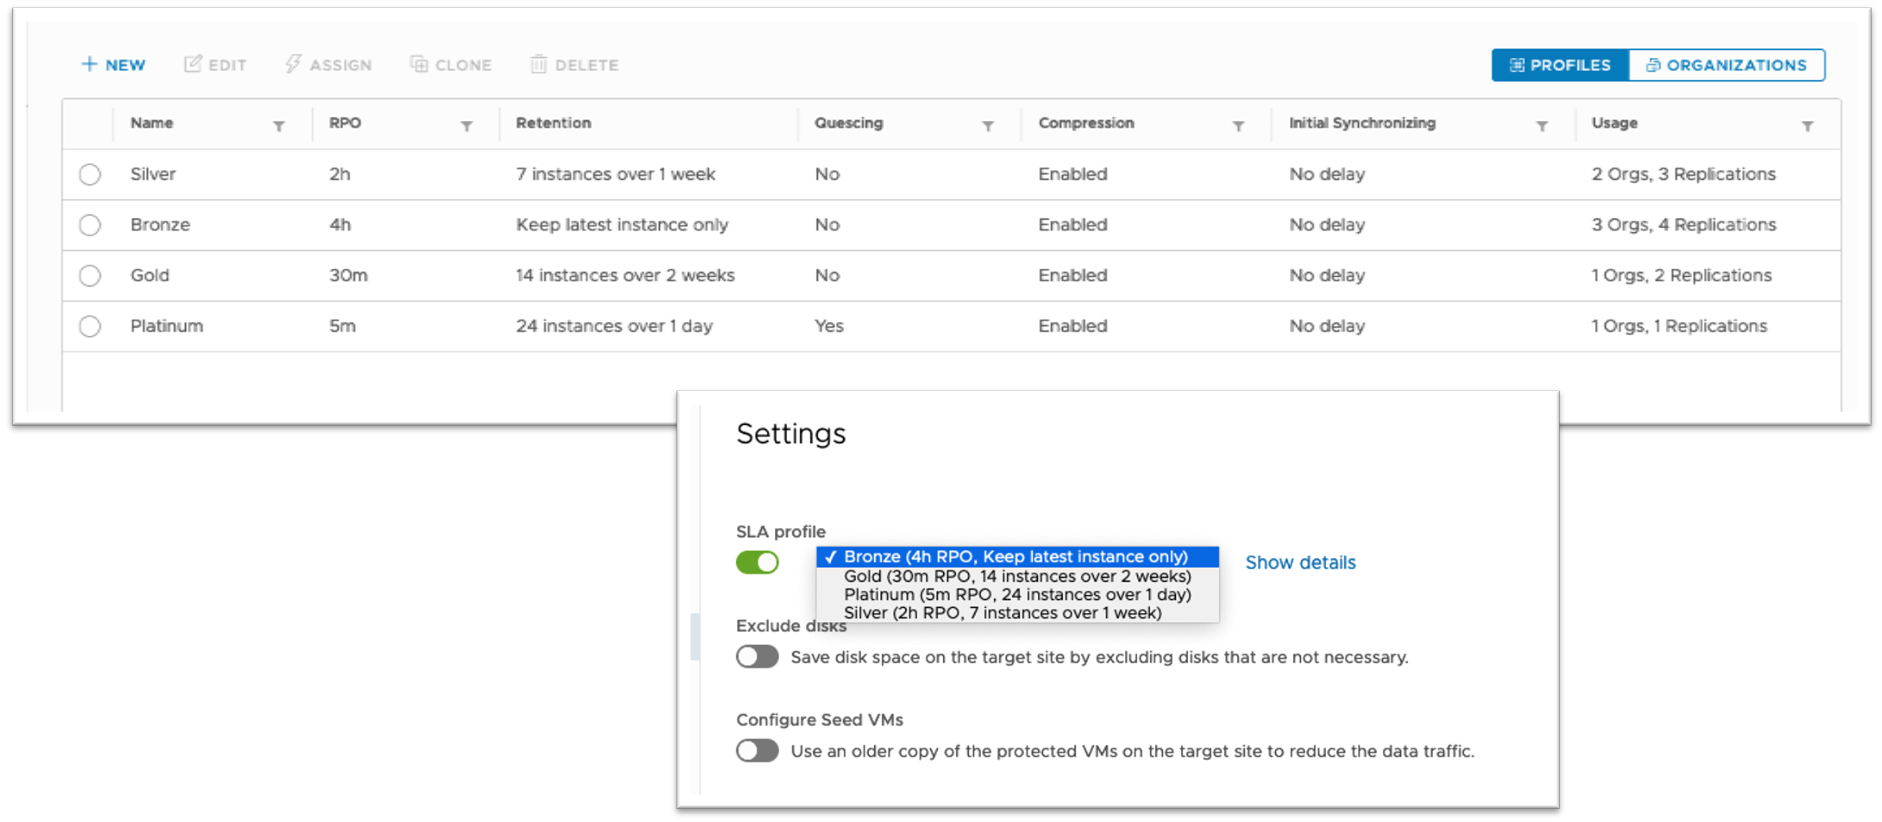1882x822 pixels.
Task: Filter the Name column
Action: (x=279, y=126)
